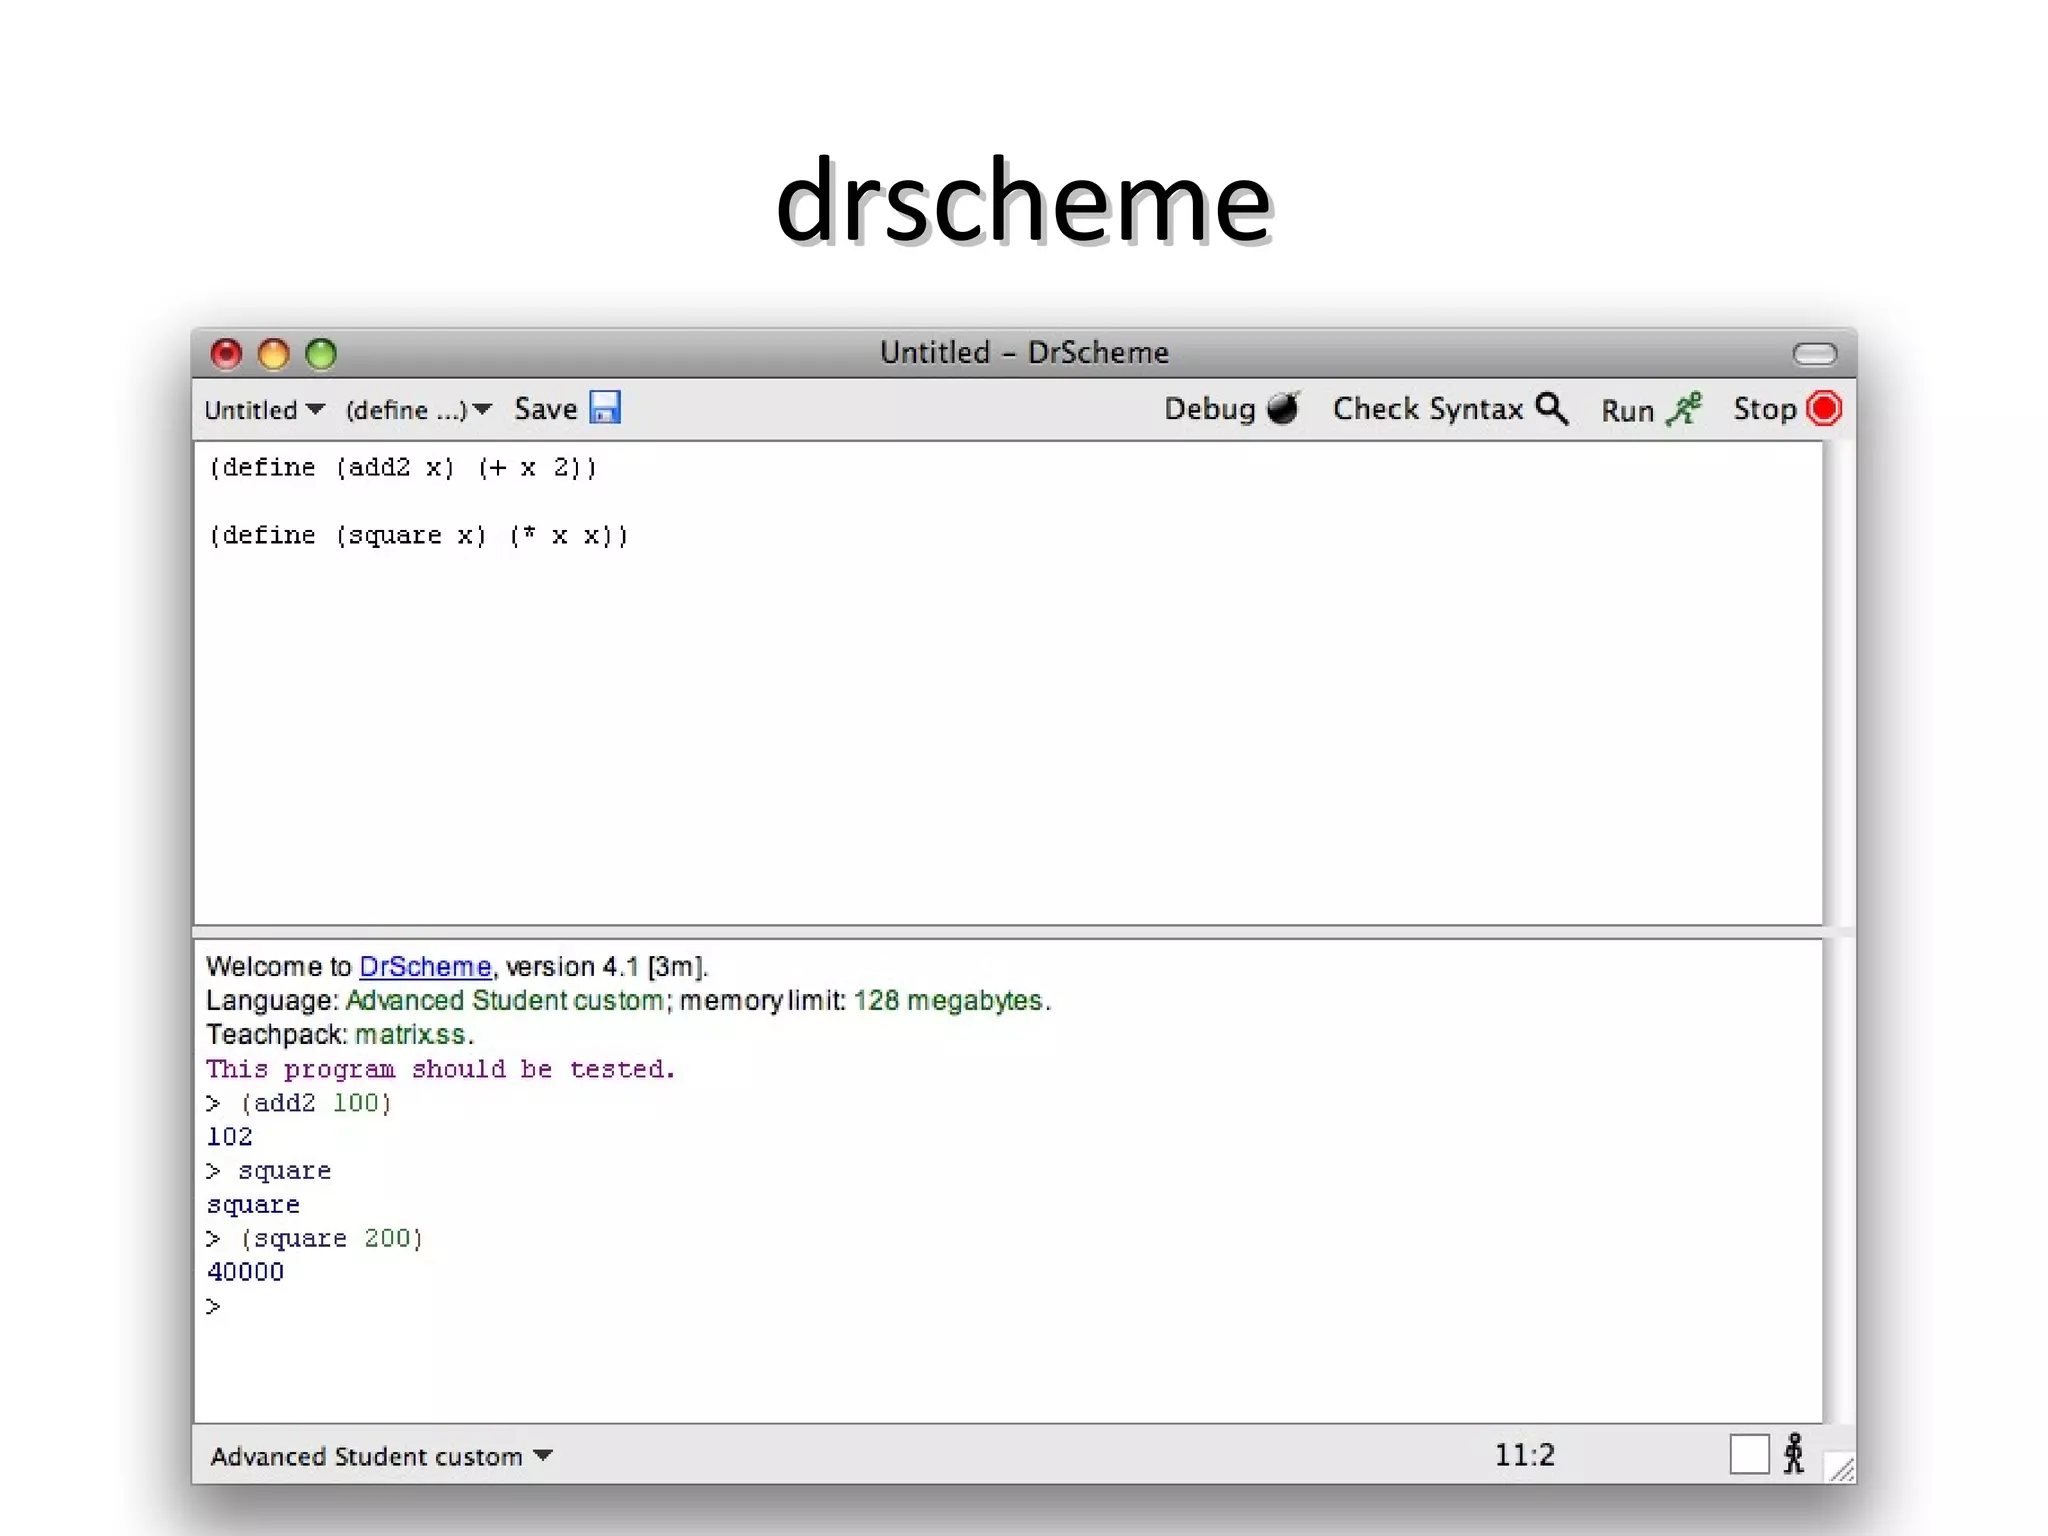Click the green Run runner icon
Viewport: 2048px width, 1536px height.
[1684, 408]
